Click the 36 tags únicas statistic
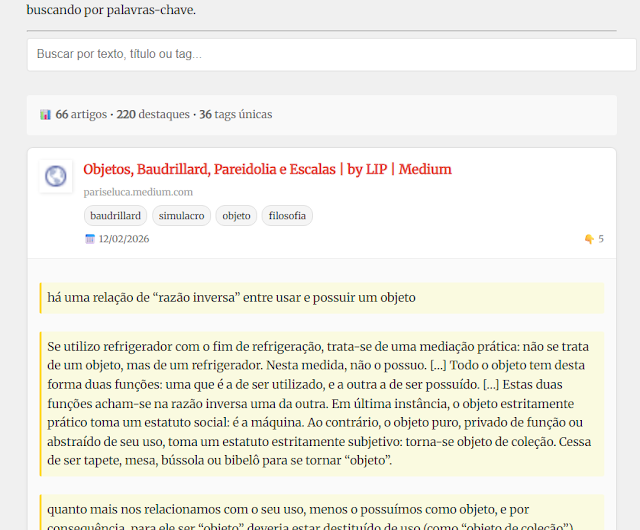640x530 pixels. pos(235,115)
